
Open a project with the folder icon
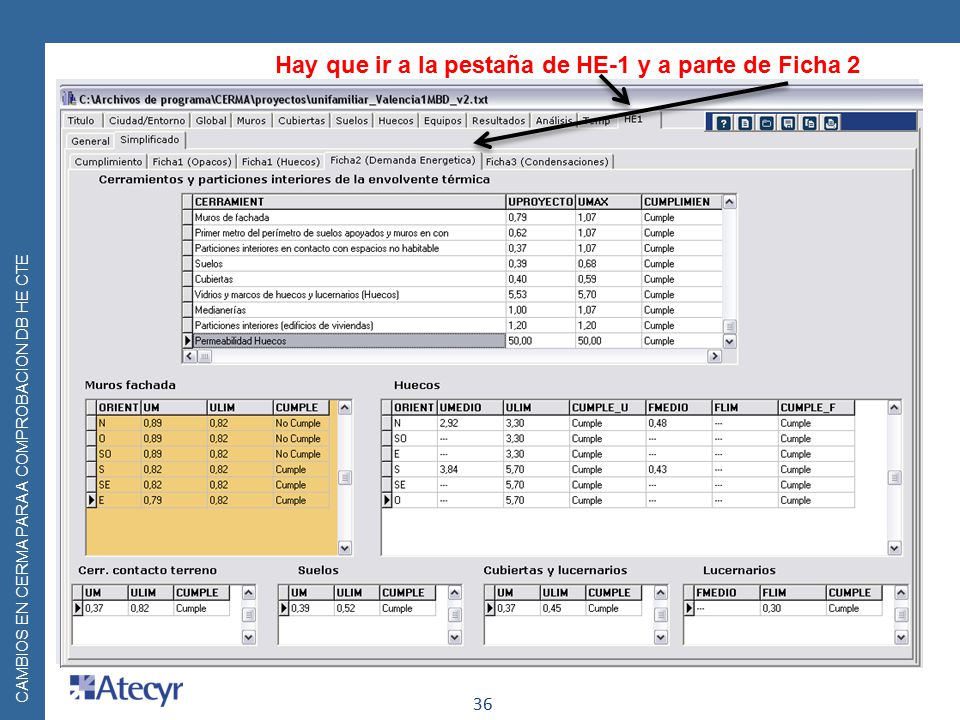coord(767,123)
